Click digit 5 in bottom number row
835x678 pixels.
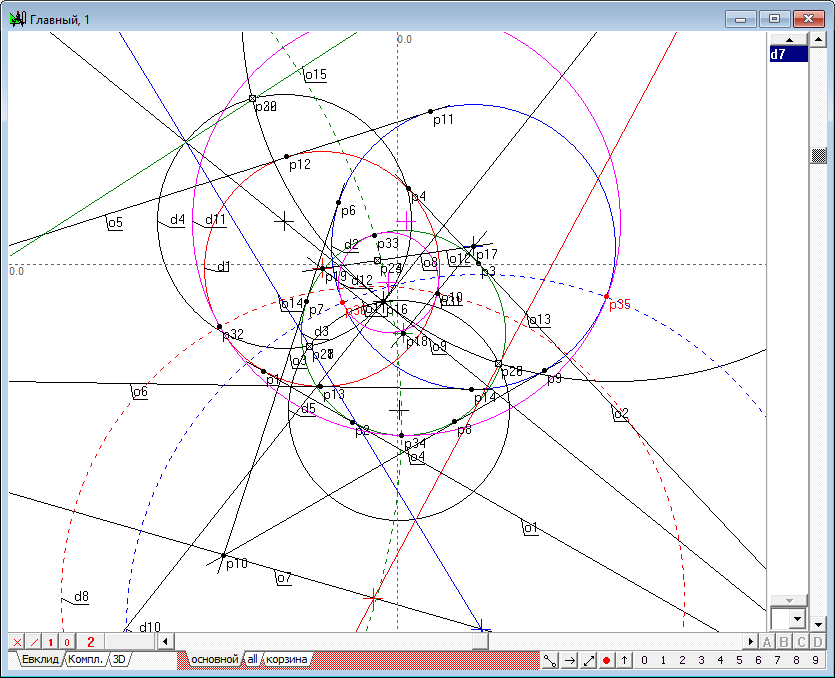[x=739, y=660]
